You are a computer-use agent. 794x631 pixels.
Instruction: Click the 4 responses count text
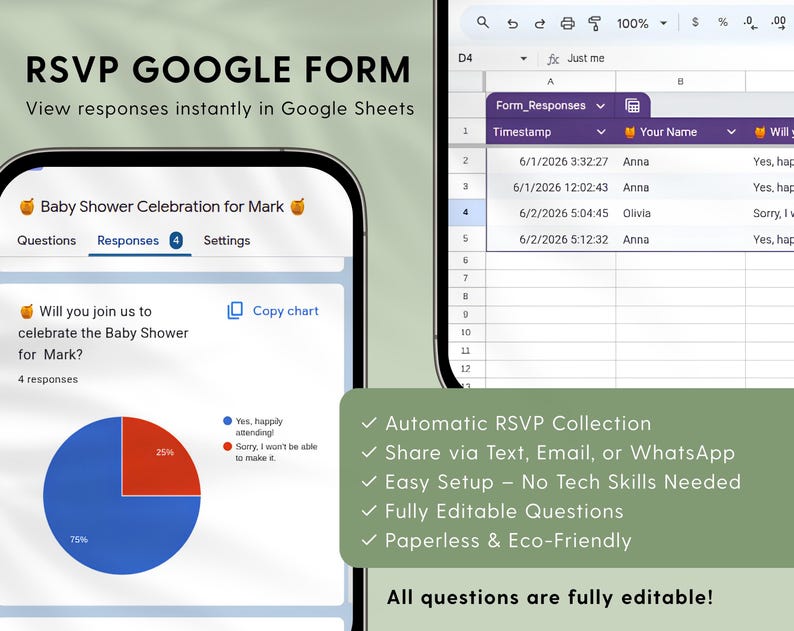tap(48, 379)
